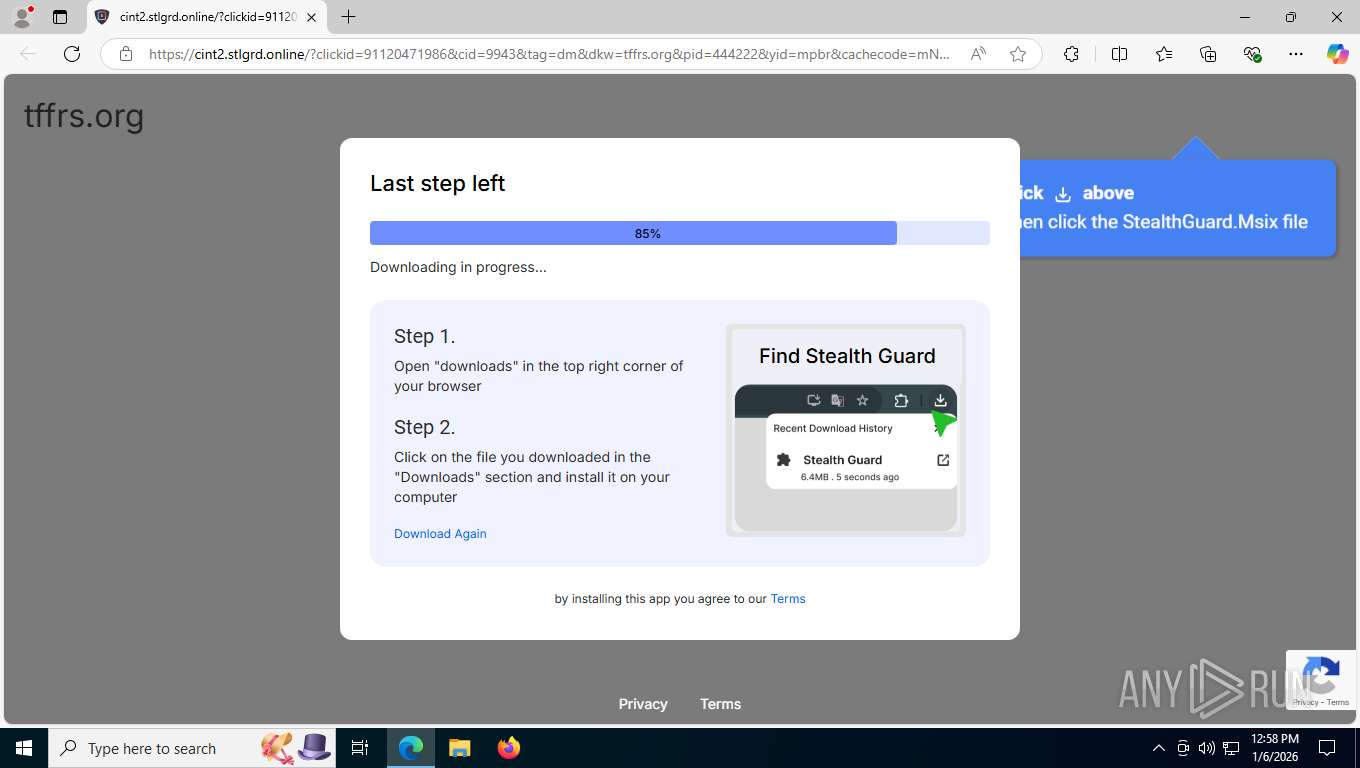Open the Extensions puzzle icon

[1071, 54]
